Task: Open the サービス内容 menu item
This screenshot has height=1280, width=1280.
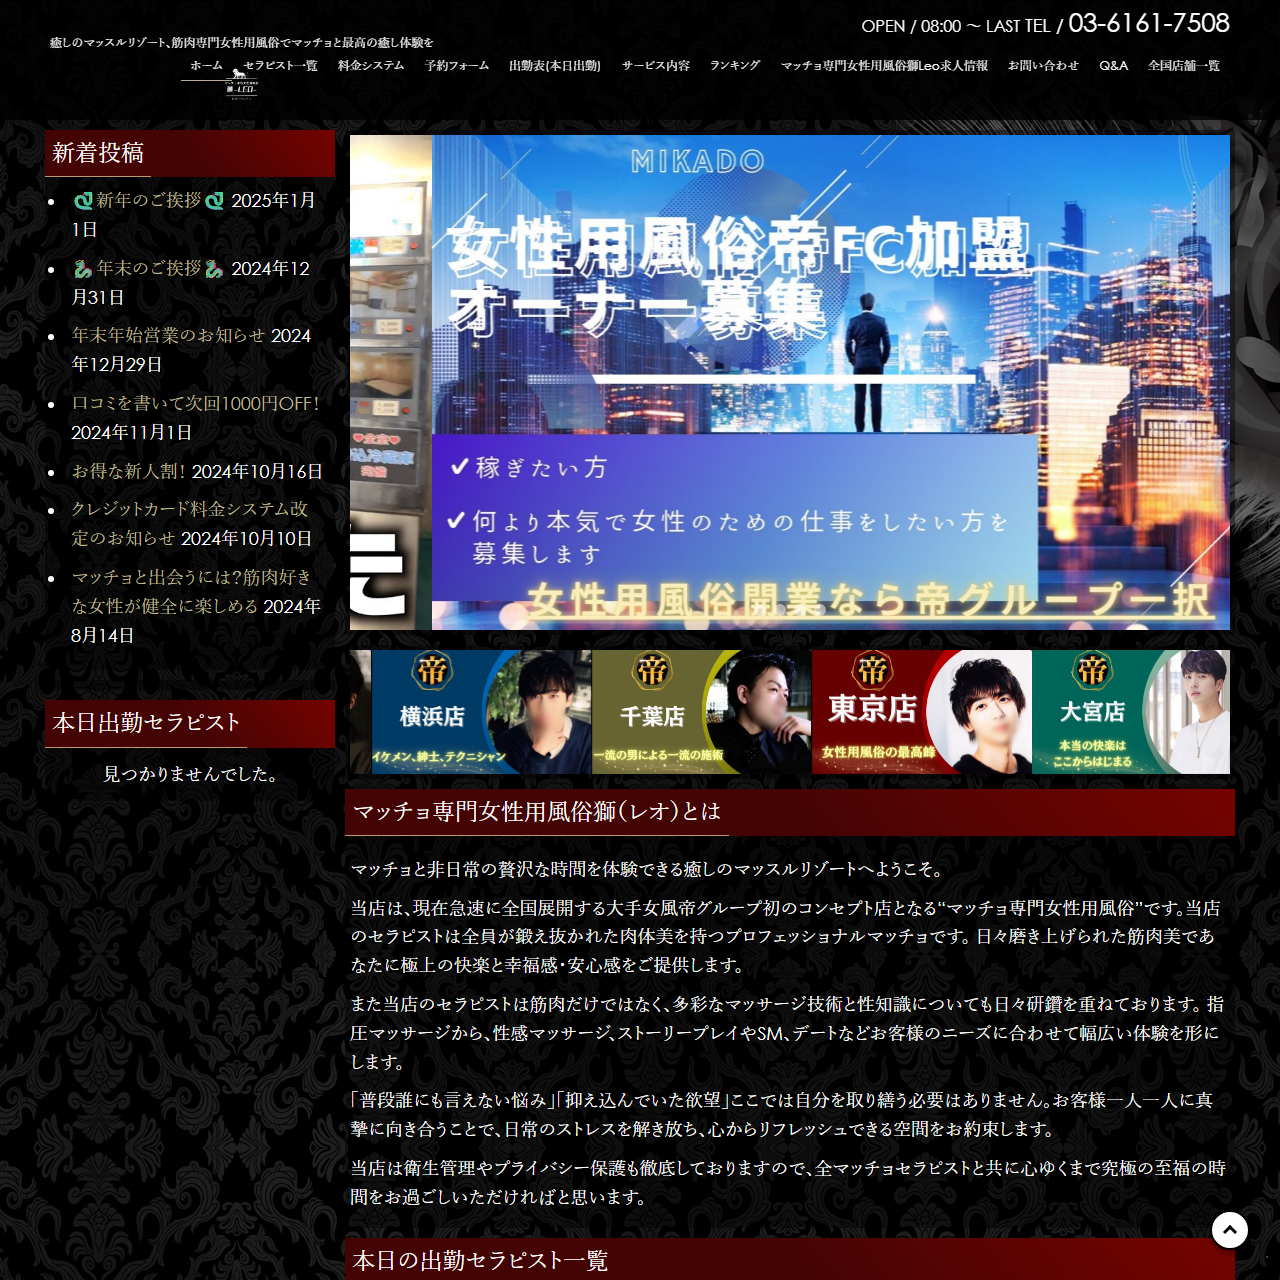Action: 656,65
